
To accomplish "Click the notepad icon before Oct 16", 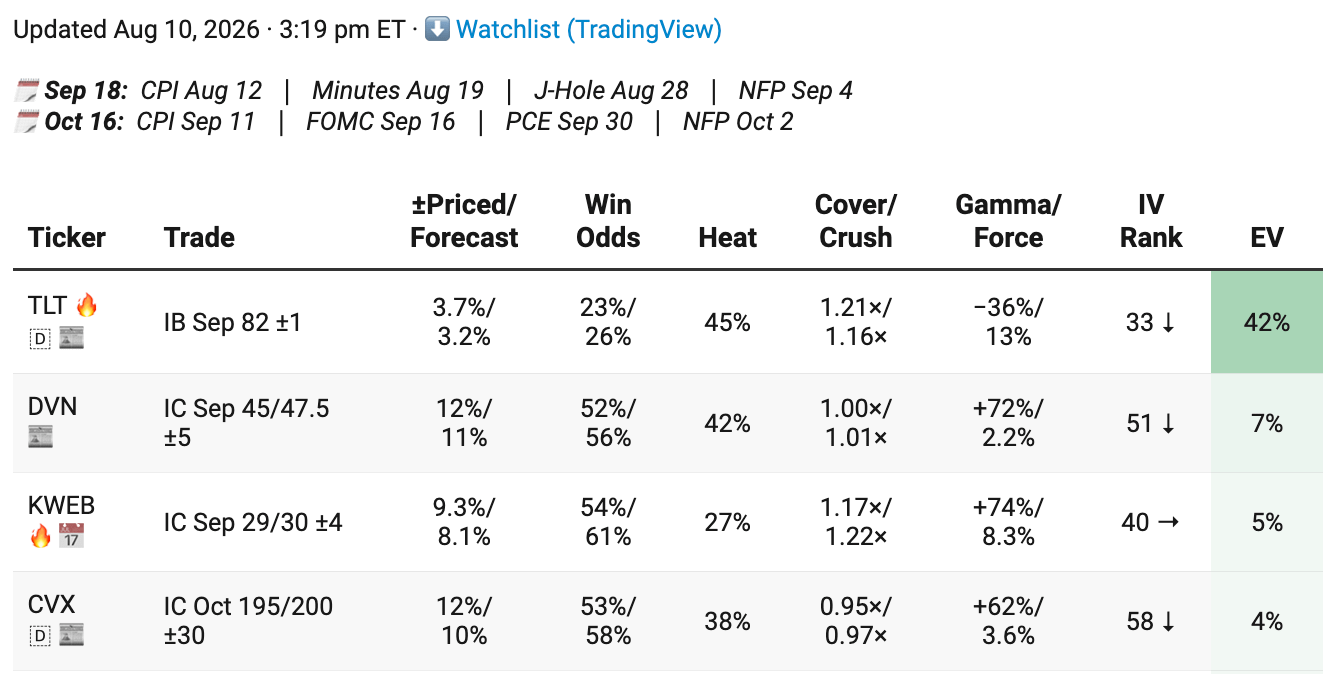I will coord(26,122).
